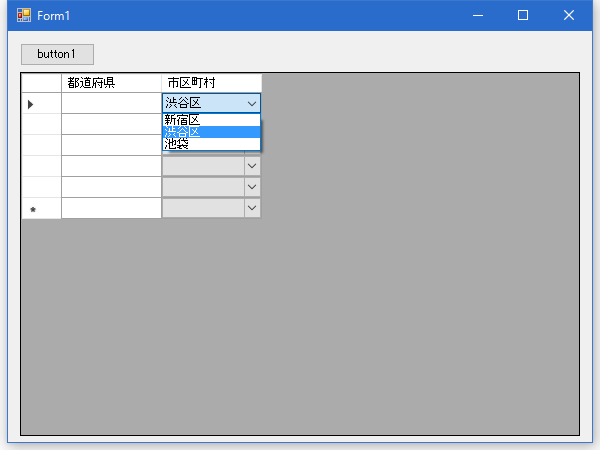This screenshot has height=450, width=600.
Task: Click the 市区町村 column header
Action: [211, 82]
